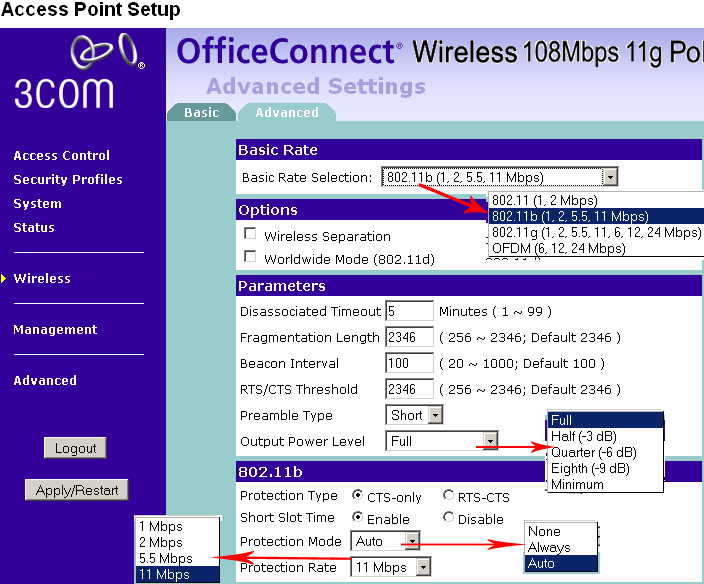Switch to the Basic tab
Viewport: 704px width, 584px height.
(x=202, y=112)
